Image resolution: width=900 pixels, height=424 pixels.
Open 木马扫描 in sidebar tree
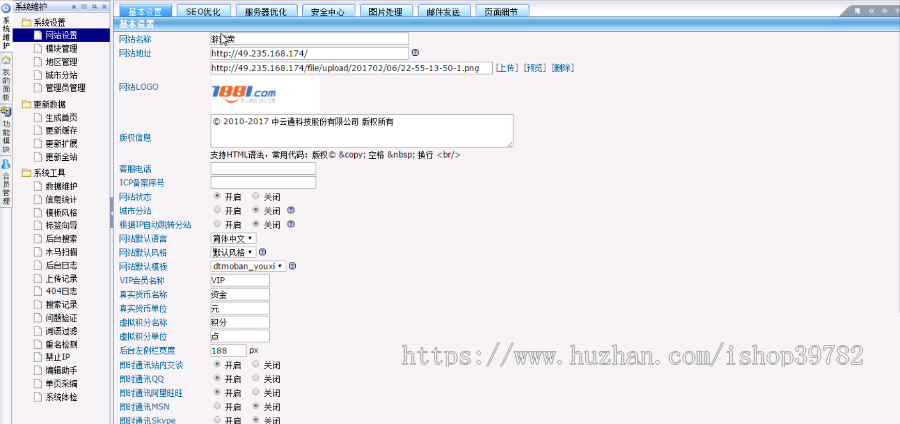tap(61, 252)
